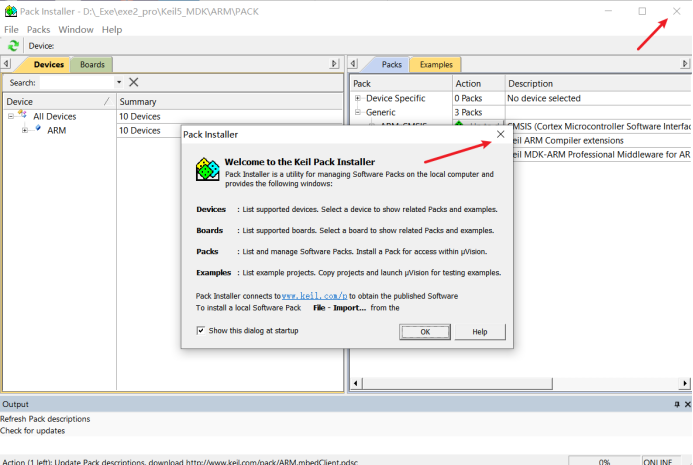Screen dimensions: 693x465
Task: Click the Pack Installer app icon in title bar
Action: coord(10,11)
